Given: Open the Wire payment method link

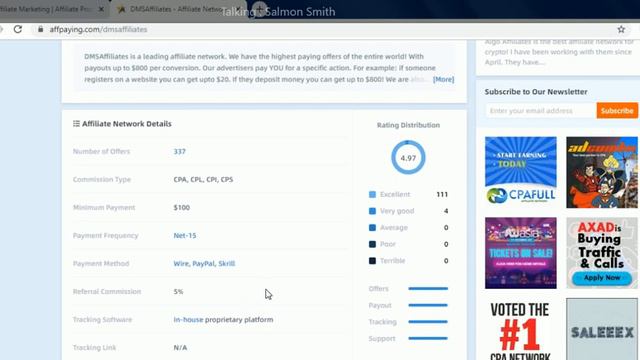Looking at the screenshot, I should (x=181, y=264).
